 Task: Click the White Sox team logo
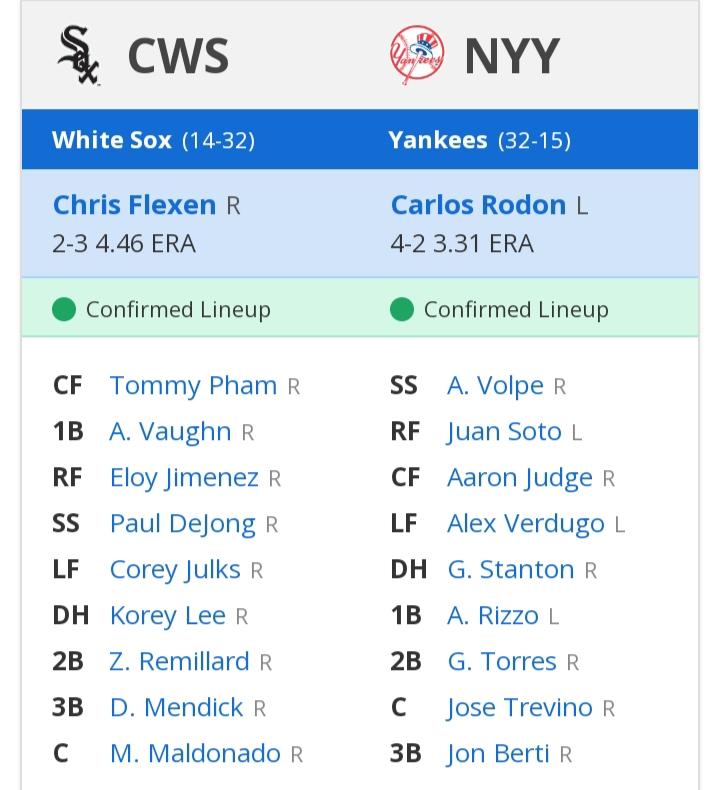[x=78, y=55]
